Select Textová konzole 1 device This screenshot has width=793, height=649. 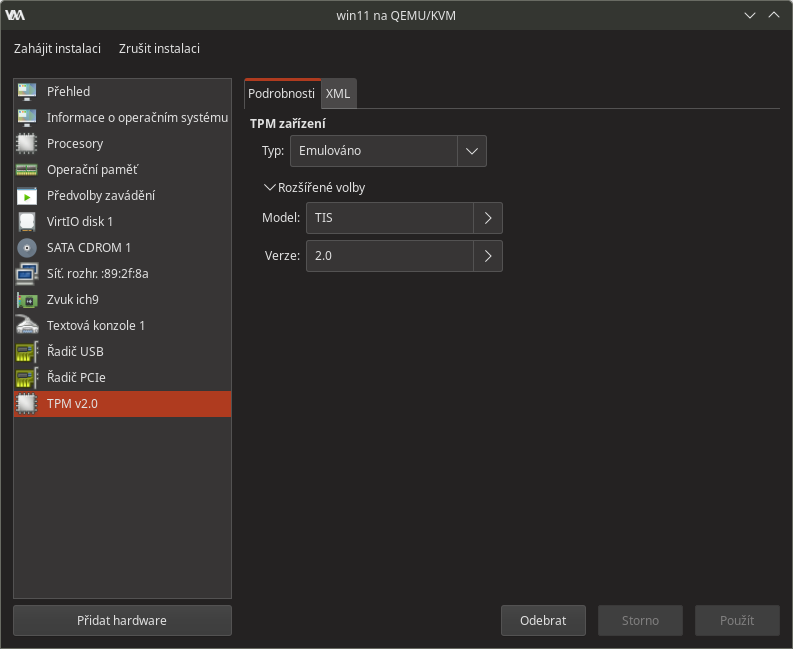pos(122,325)
